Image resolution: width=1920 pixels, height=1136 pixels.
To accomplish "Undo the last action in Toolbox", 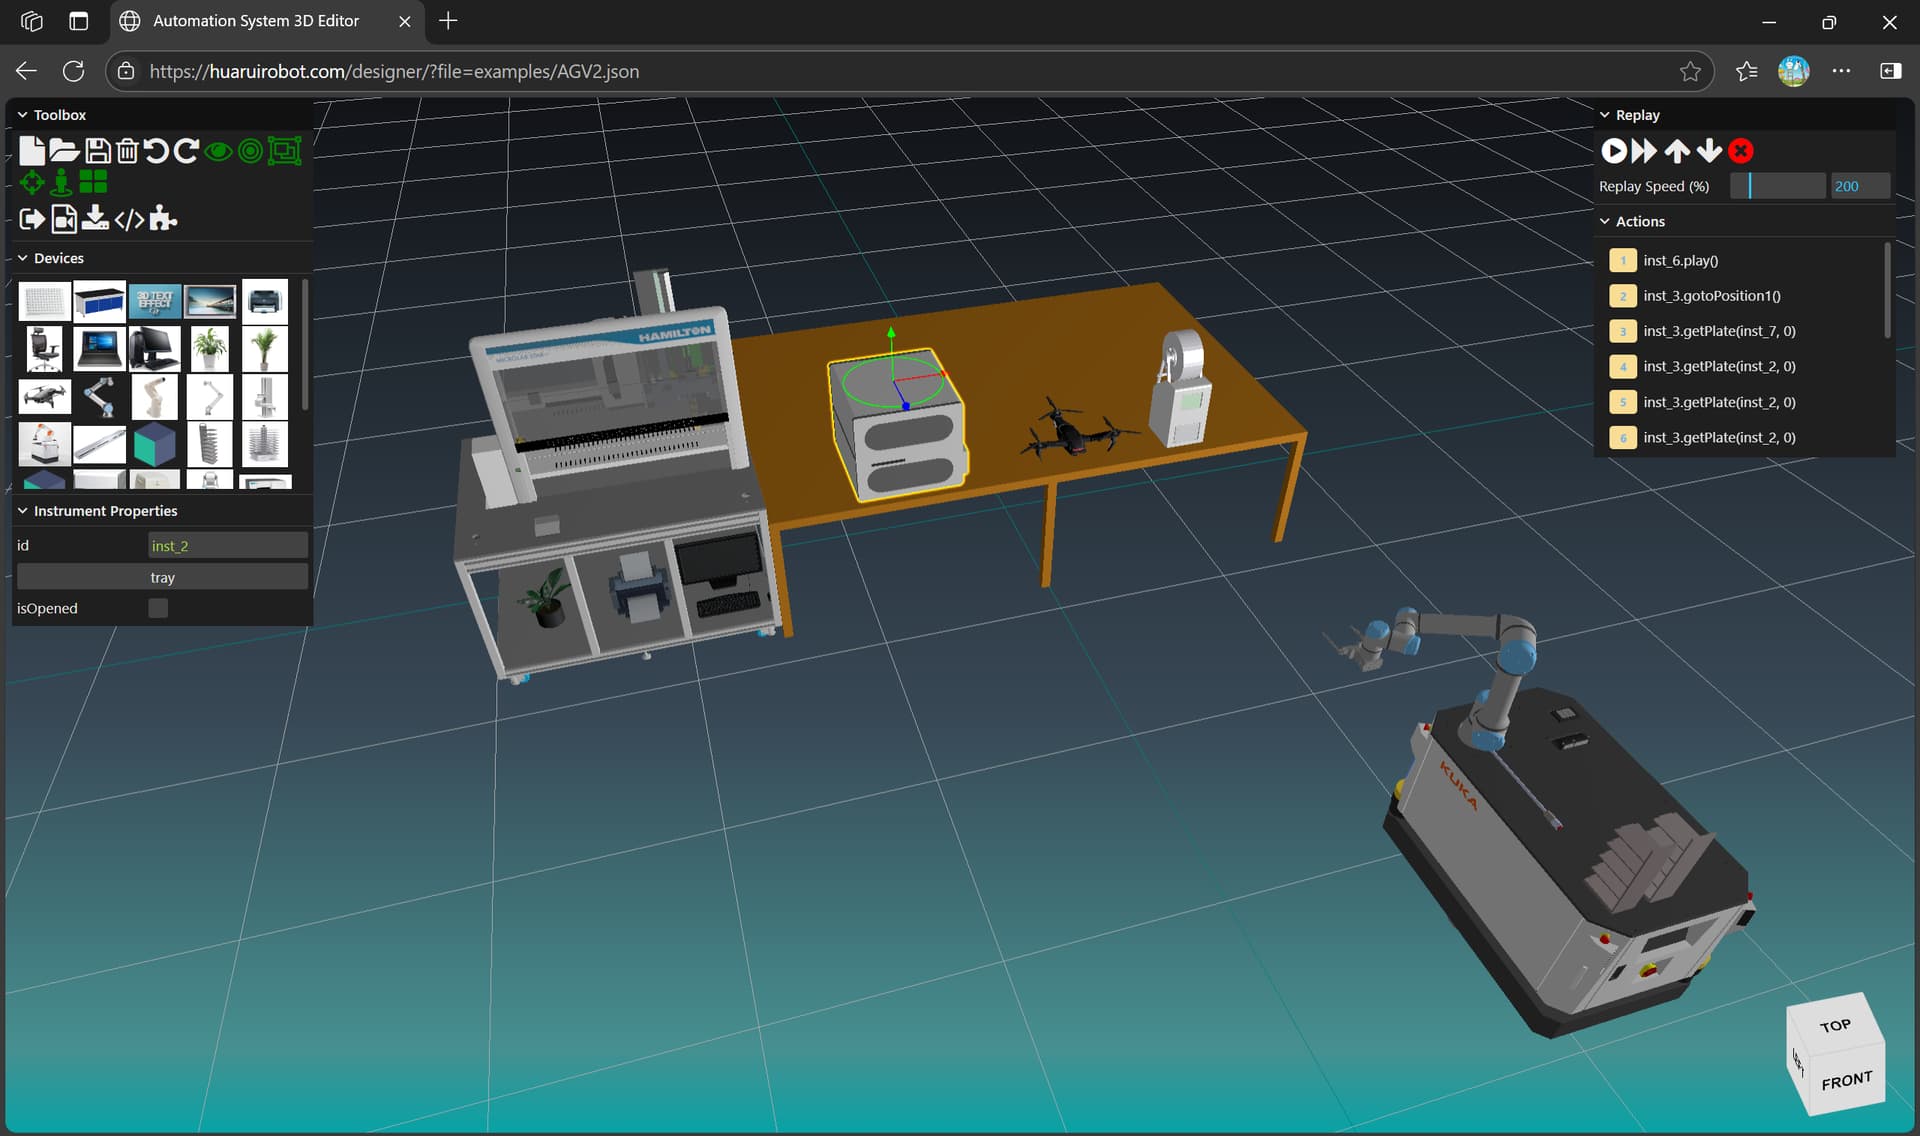I will click(x=156, y=151).
